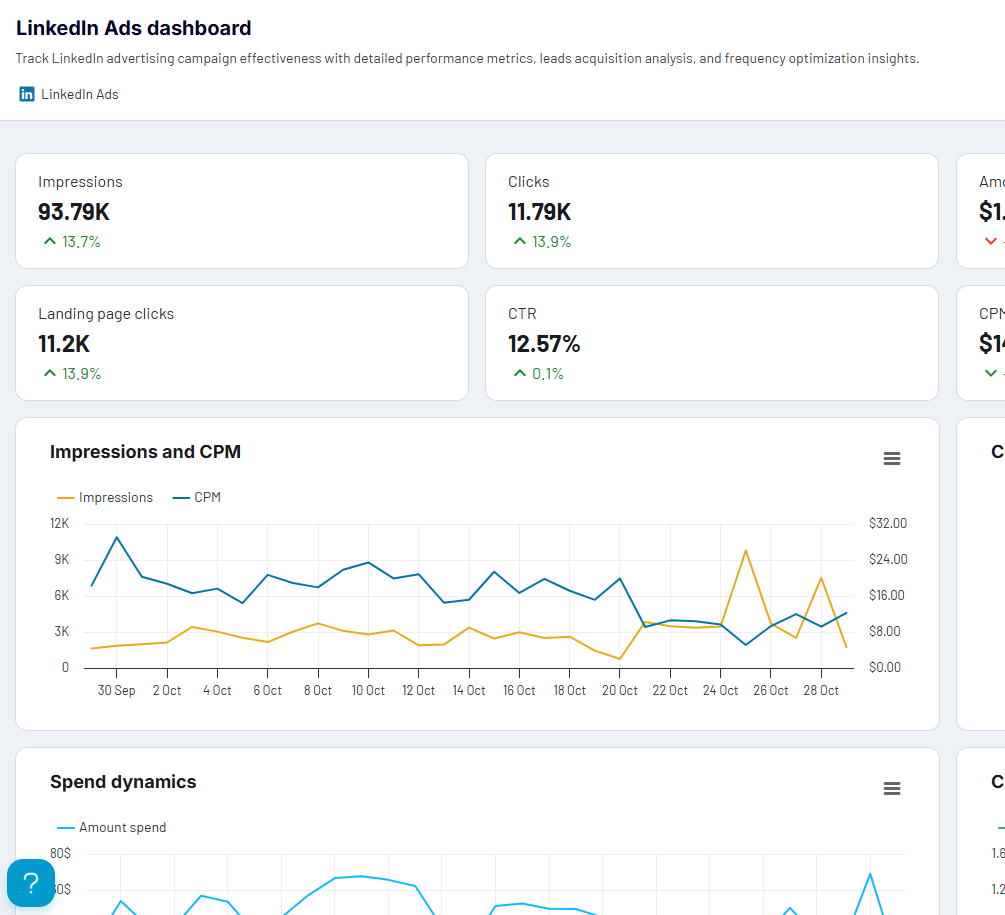Open Spend dynamics chart hamburger menu

click(892, 788)
